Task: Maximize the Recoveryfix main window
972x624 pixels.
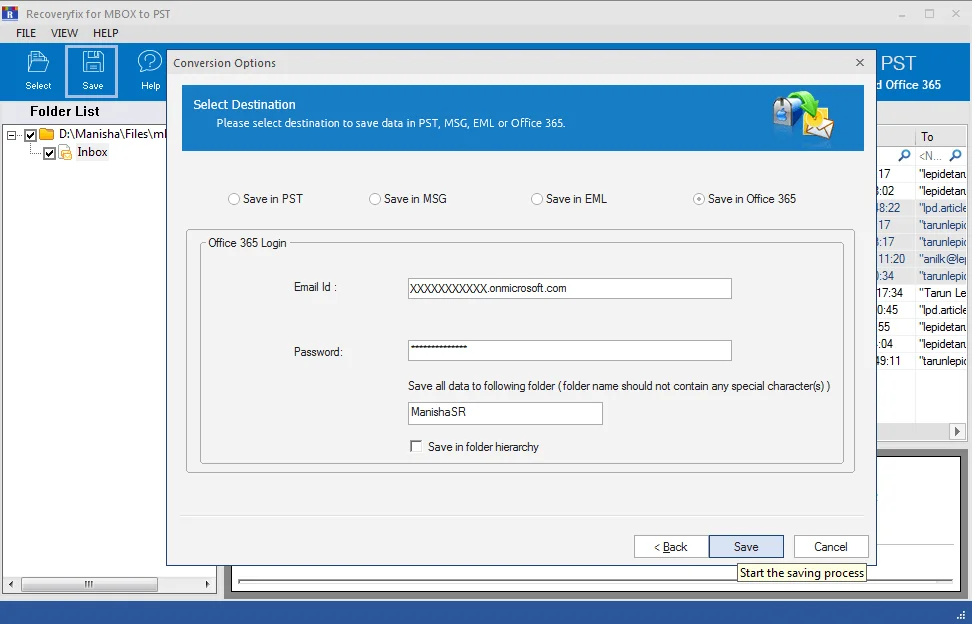Action: point(929,14)
